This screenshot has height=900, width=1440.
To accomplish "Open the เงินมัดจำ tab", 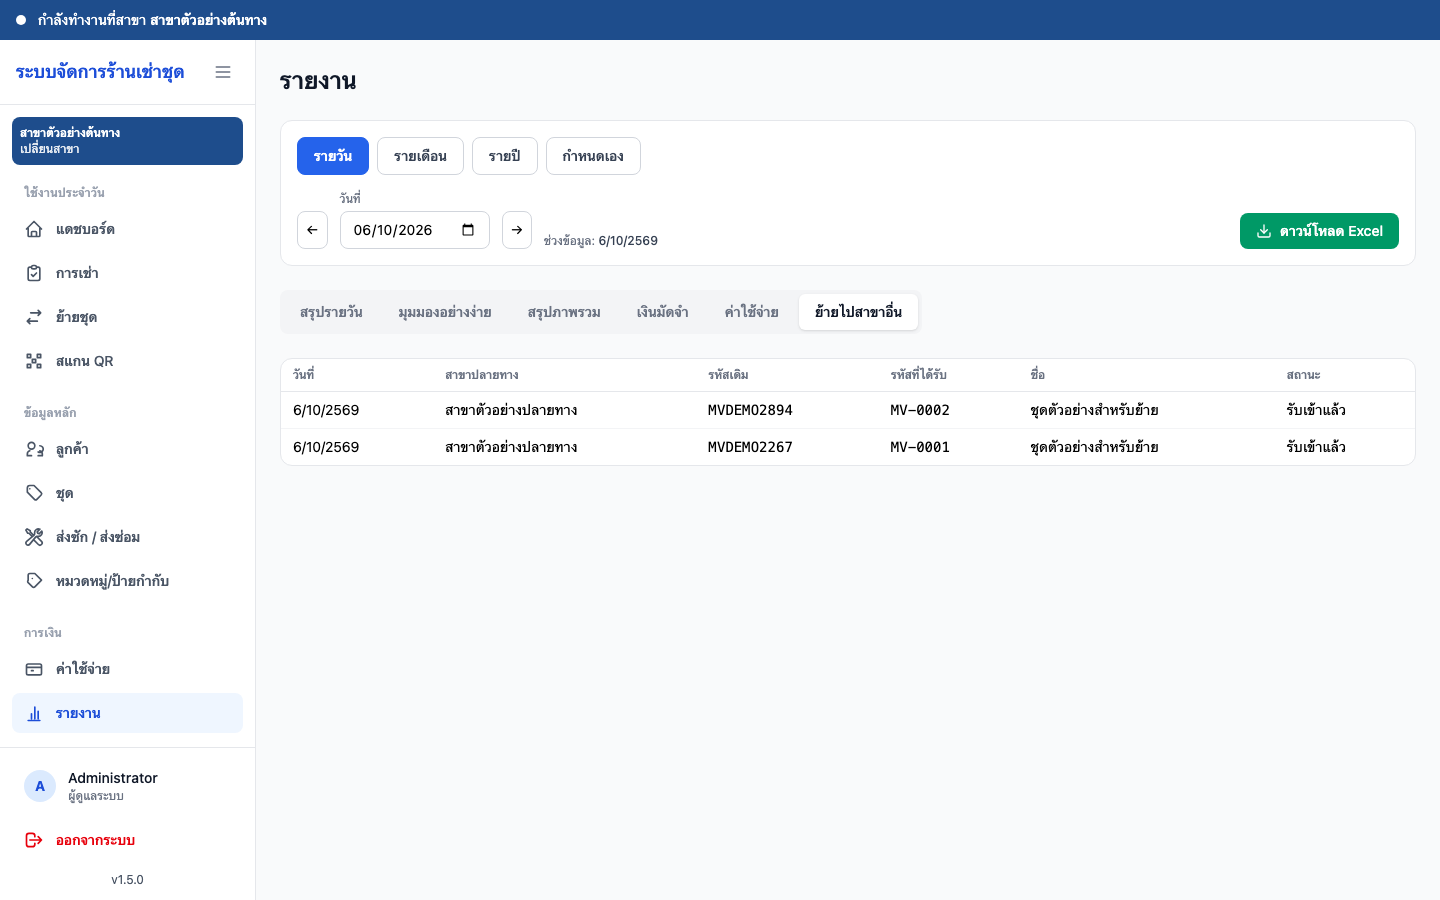I will [663, 312].
